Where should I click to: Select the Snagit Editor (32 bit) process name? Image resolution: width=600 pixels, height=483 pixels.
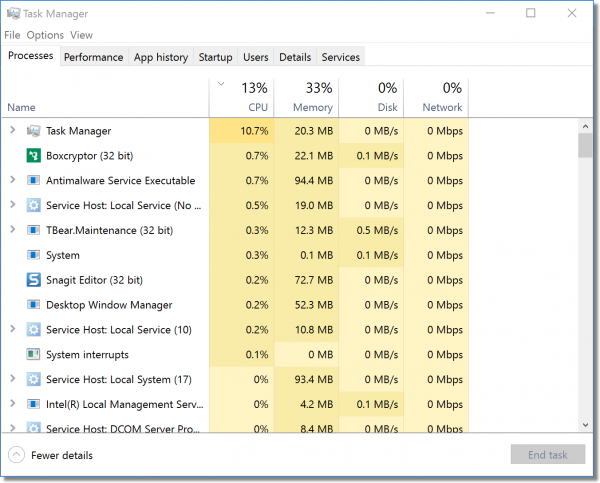pos(94,280)
